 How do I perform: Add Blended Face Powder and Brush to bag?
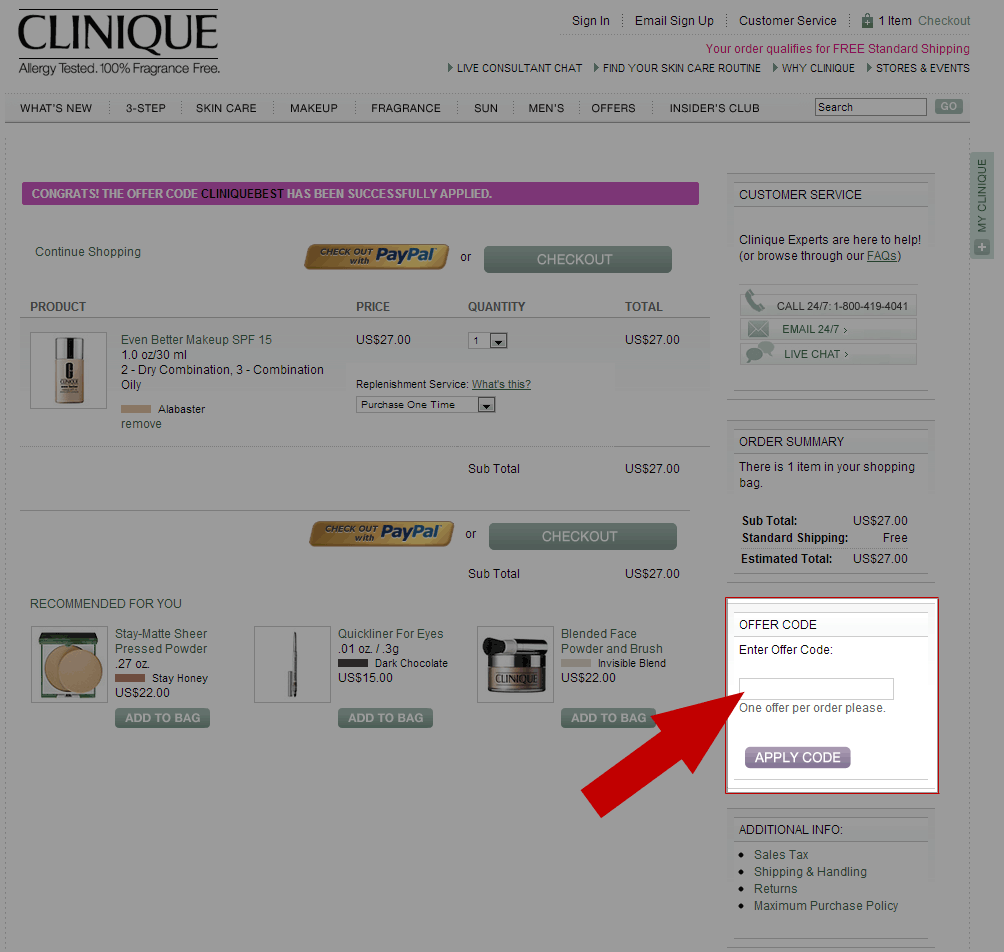608,718
